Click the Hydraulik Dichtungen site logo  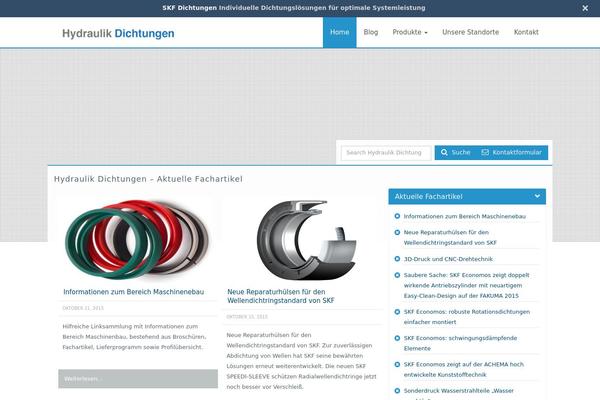[118, 33]
